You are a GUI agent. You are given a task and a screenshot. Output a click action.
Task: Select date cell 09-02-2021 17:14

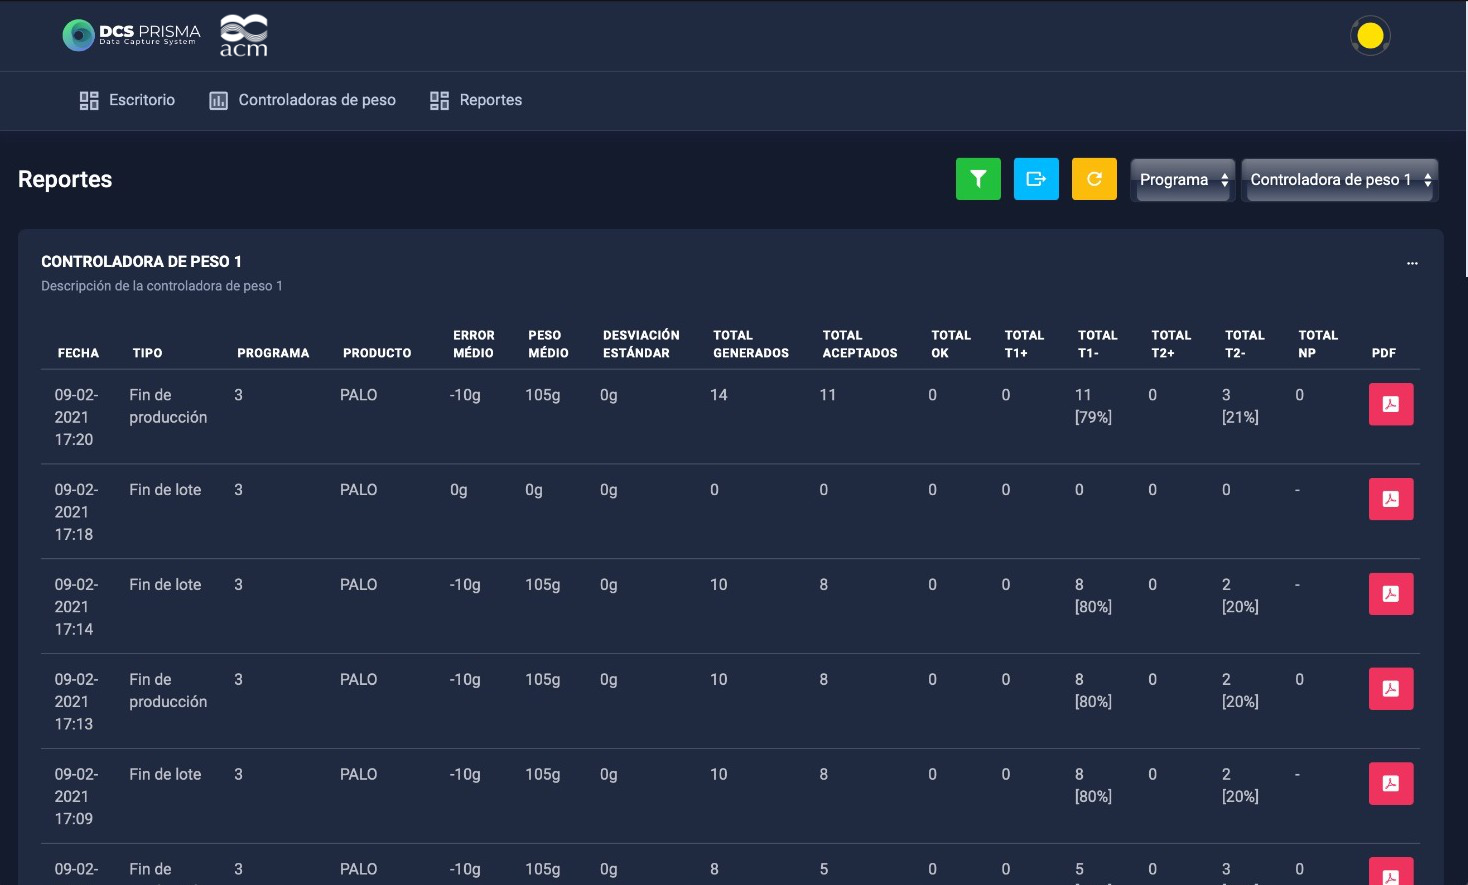[76, 607]
